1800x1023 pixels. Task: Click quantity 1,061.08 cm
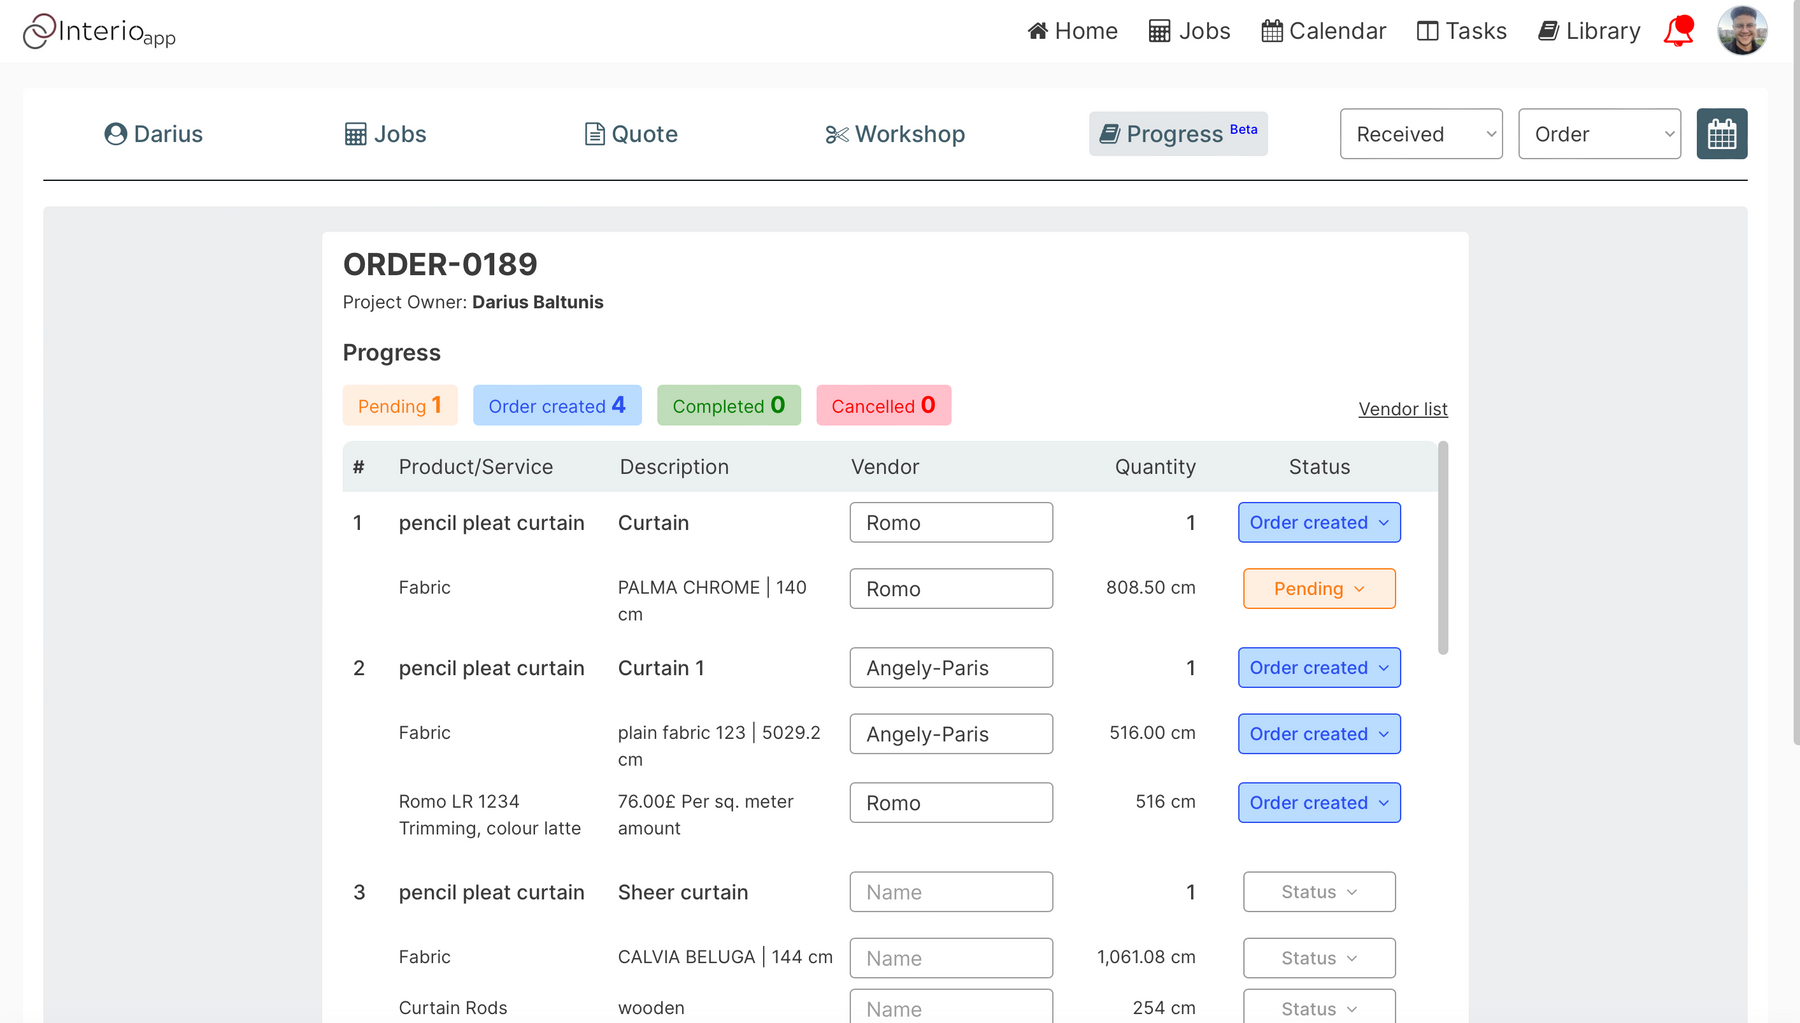click(x=1146, y=957)
